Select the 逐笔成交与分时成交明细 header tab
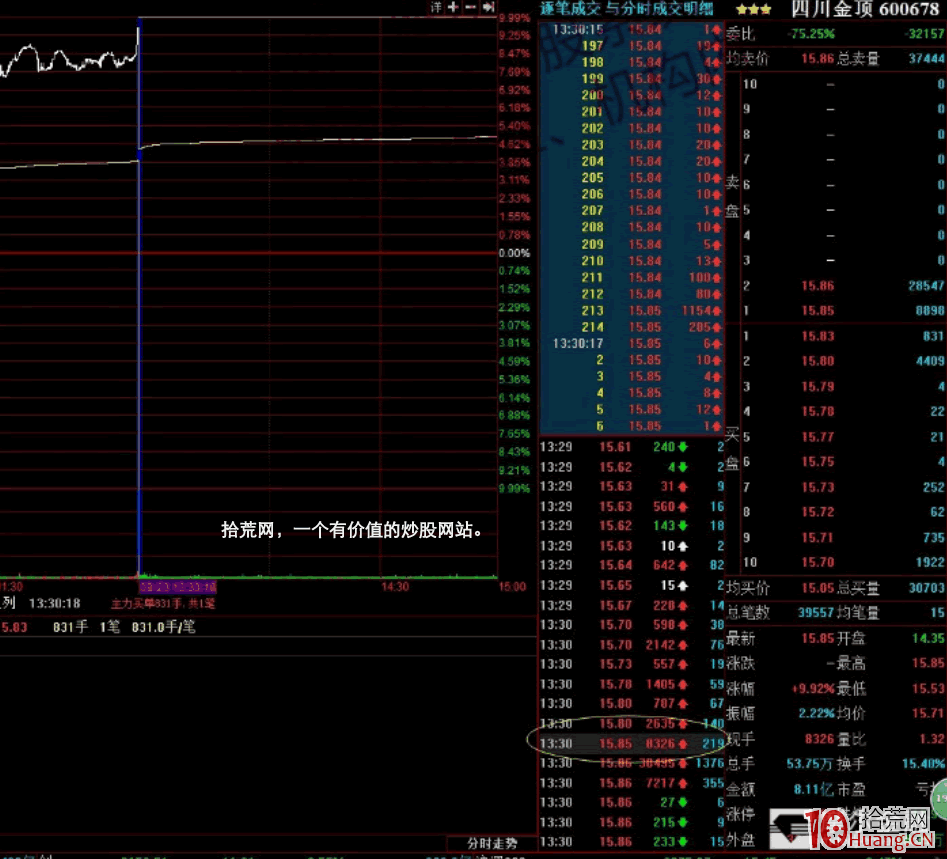 coord(625,8)
